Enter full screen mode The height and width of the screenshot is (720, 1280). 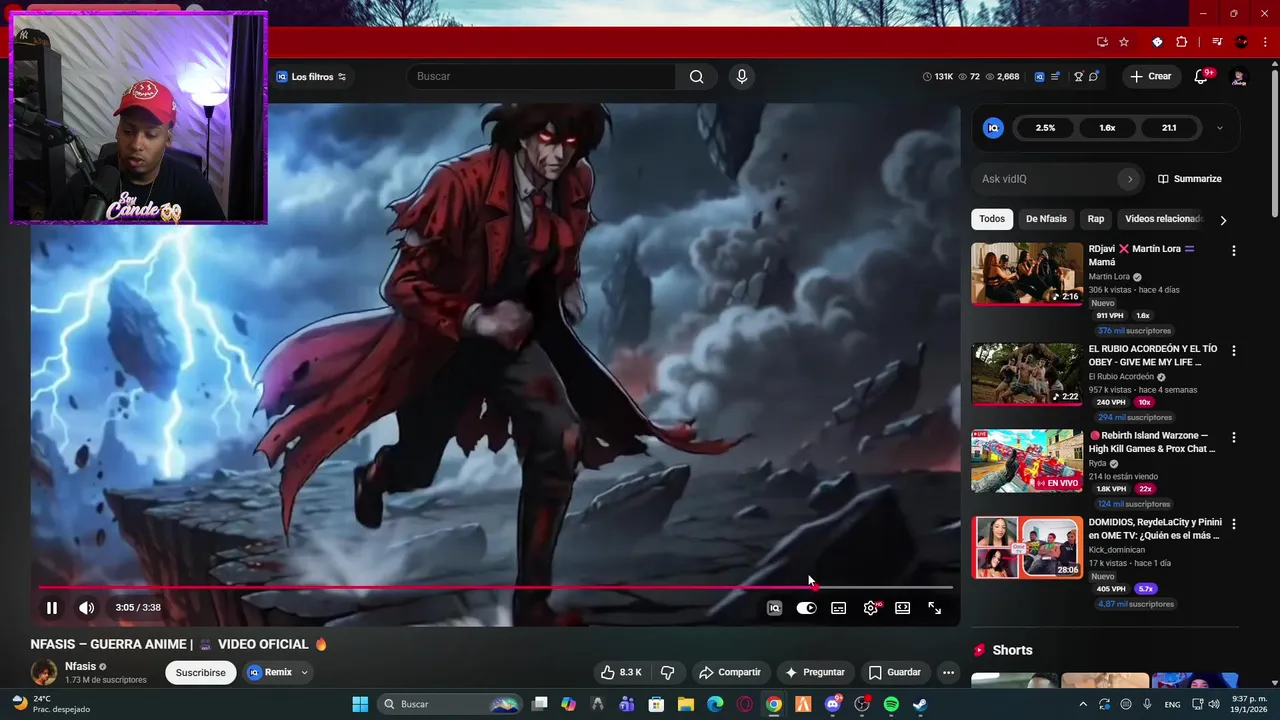coord(934,607)
